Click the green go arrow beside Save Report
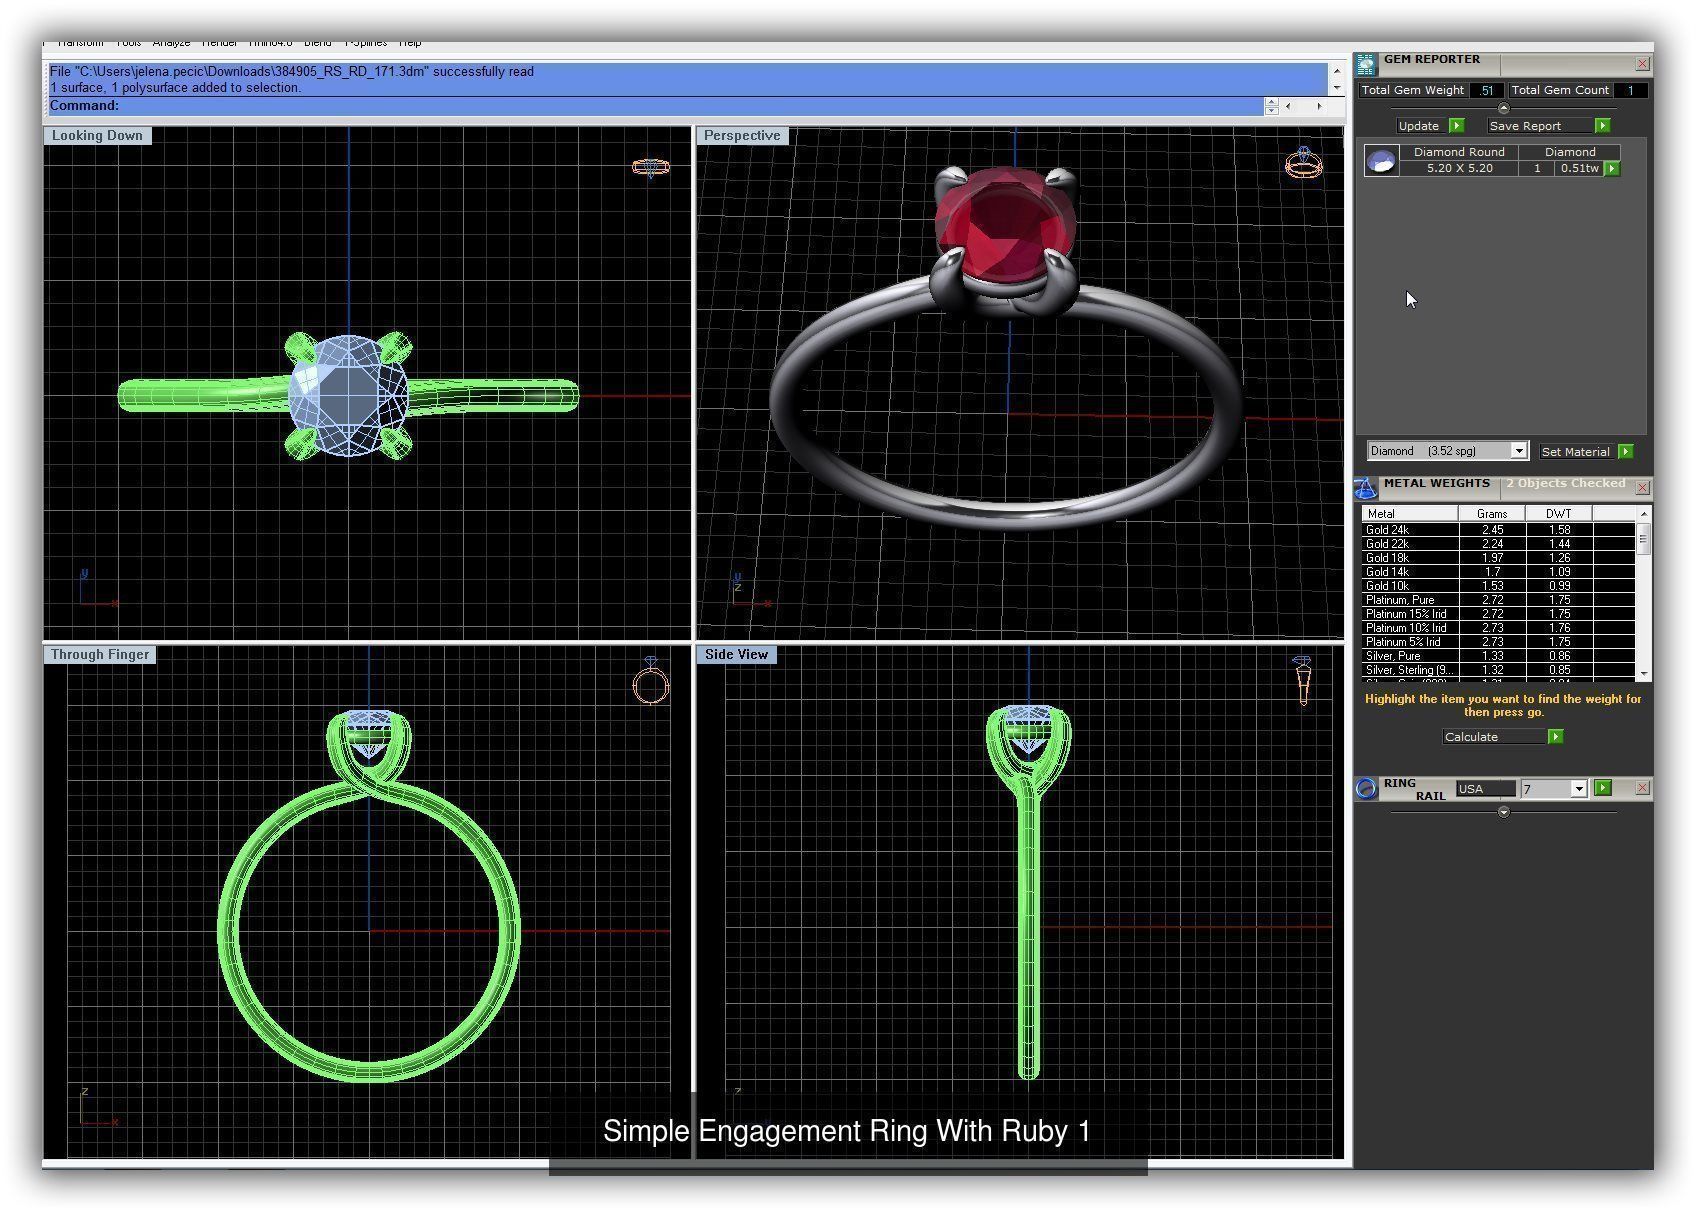 (x=1602, y=126)
